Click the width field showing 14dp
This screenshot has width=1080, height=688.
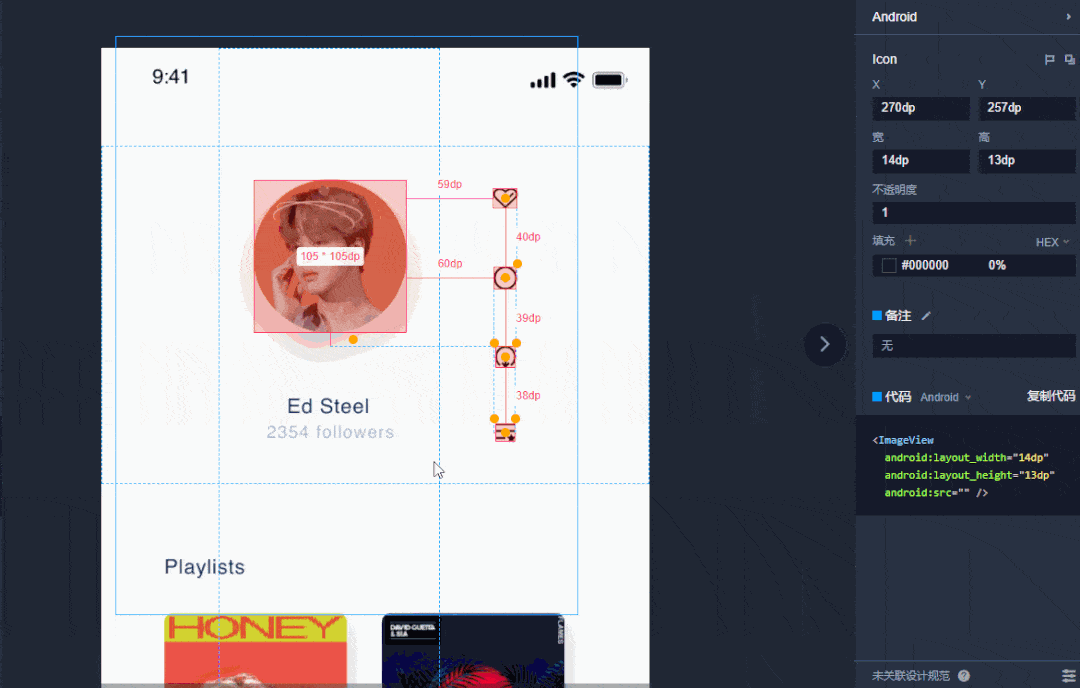(921, 160)
